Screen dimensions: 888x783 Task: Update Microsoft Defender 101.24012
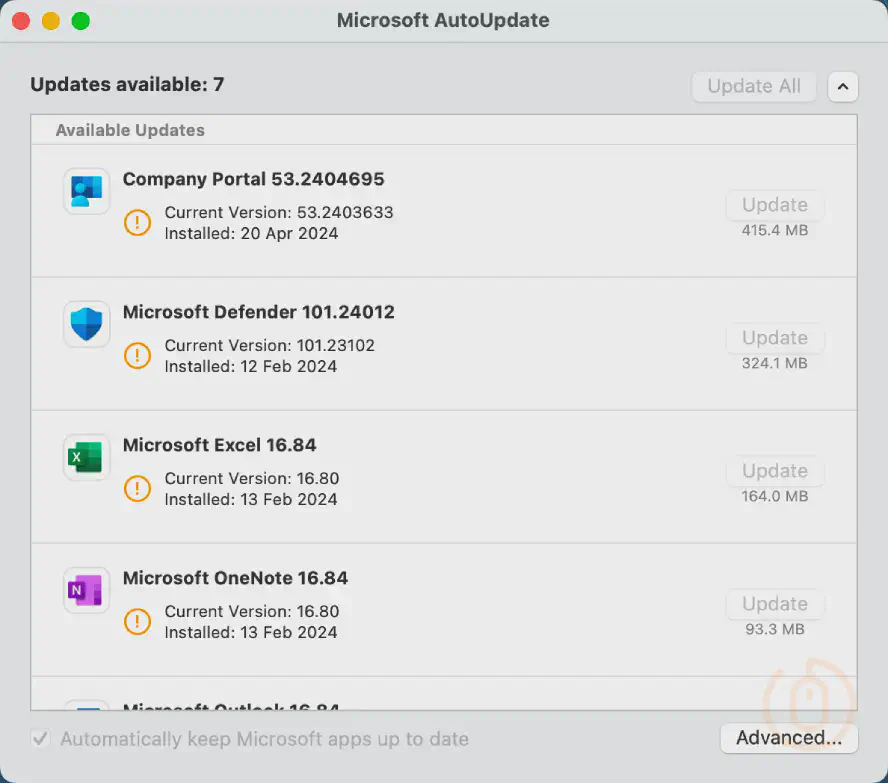[x=775, y=338]
